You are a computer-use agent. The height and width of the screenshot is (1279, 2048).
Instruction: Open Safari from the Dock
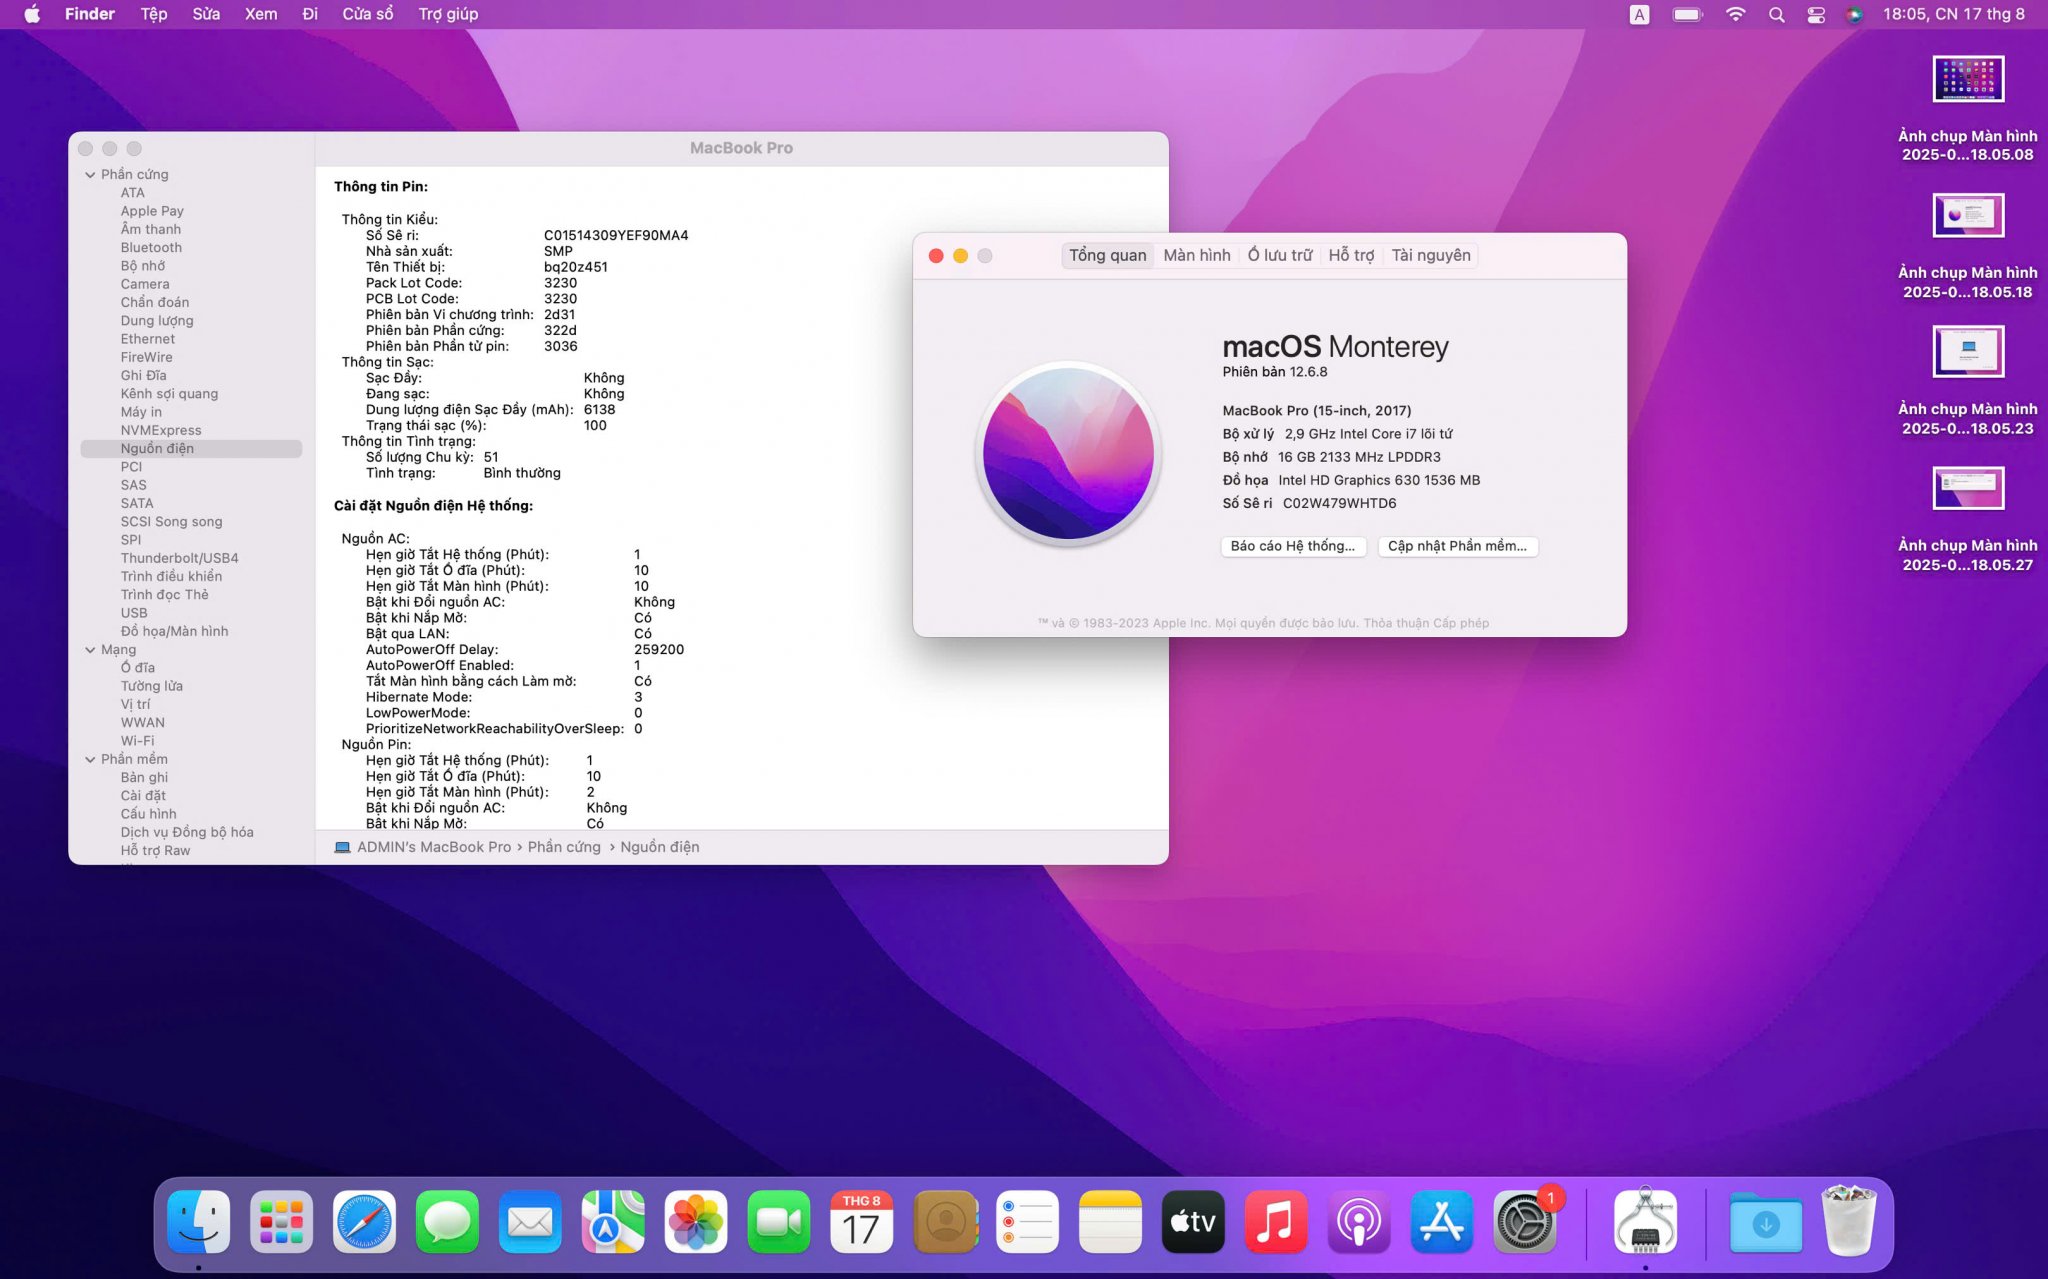pos(364,1222)
